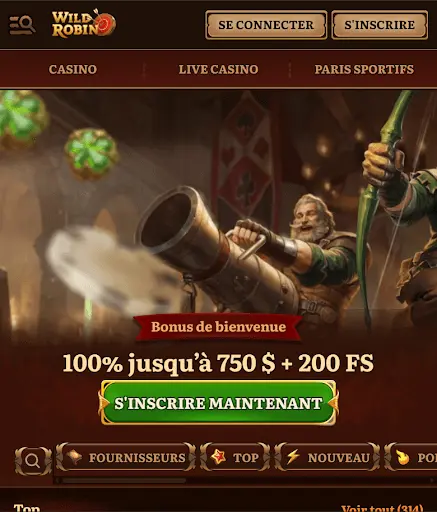Open the hamburger search menu icon

point(22,25)
